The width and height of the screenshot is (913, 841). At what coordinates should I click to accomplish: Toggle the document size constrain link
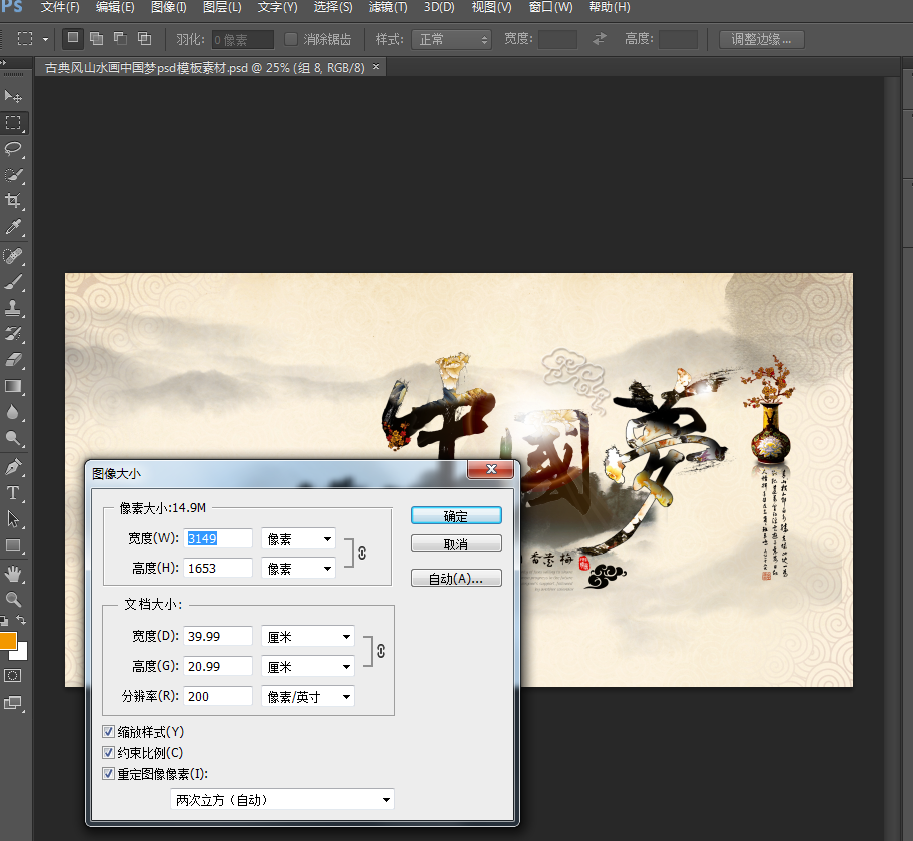tap(381, 651)
